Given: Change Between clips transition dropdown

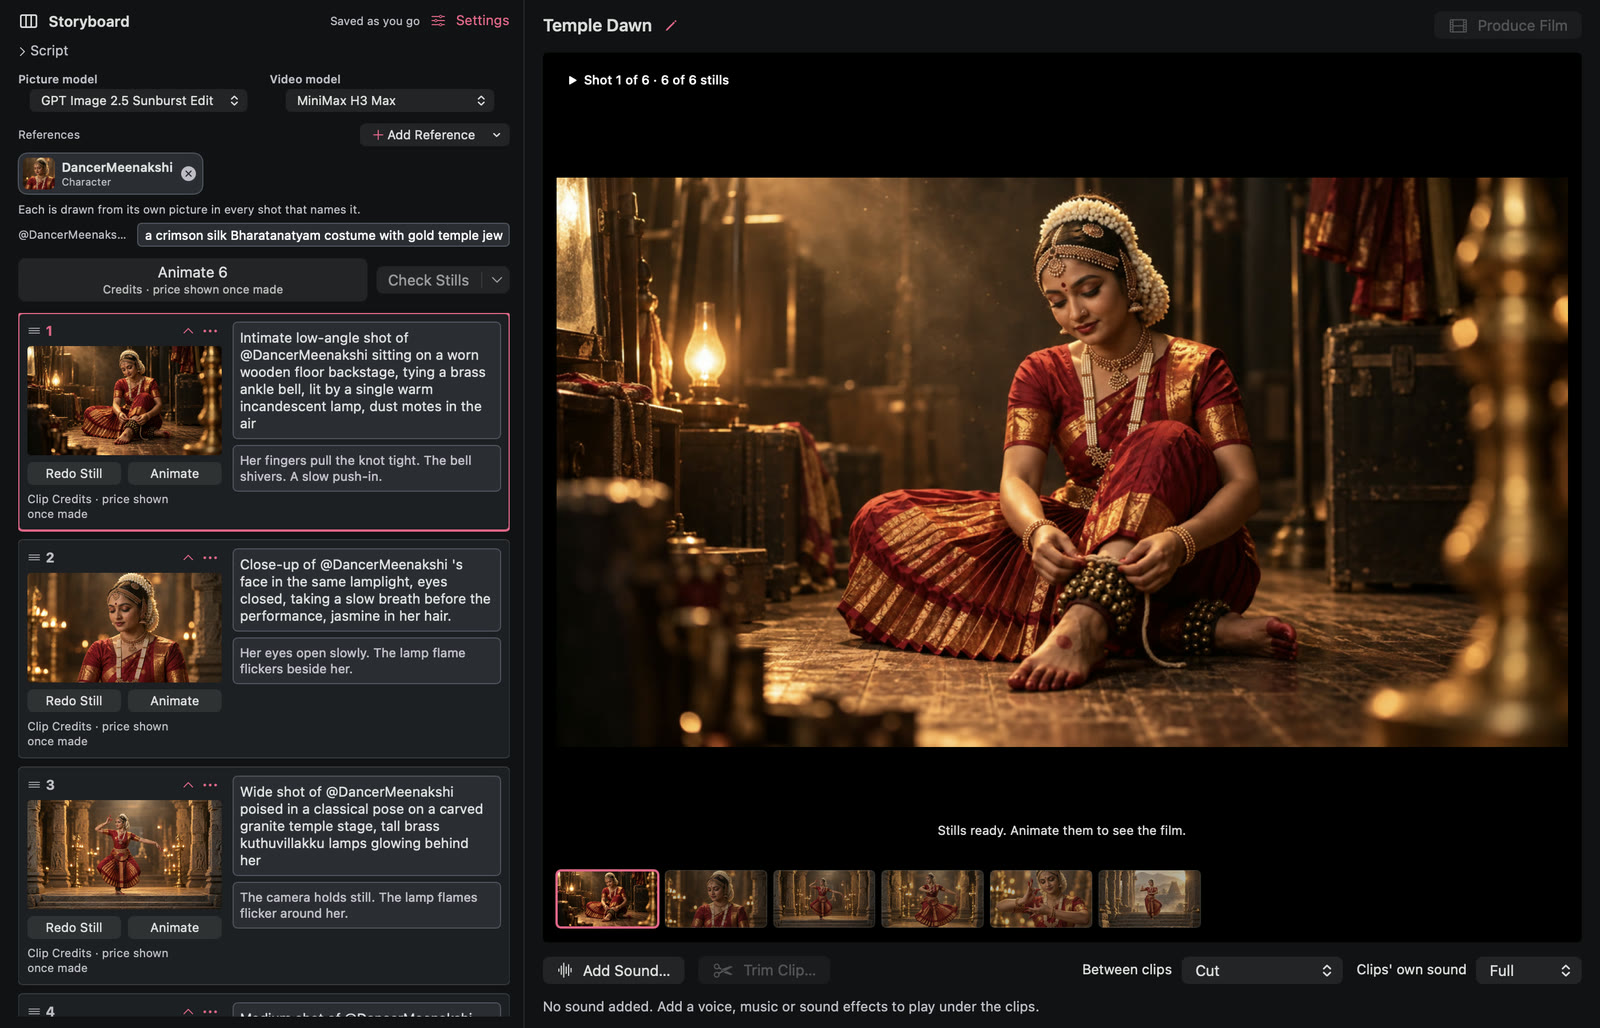Looking at the screenshot, I should tap(1263, 970).
